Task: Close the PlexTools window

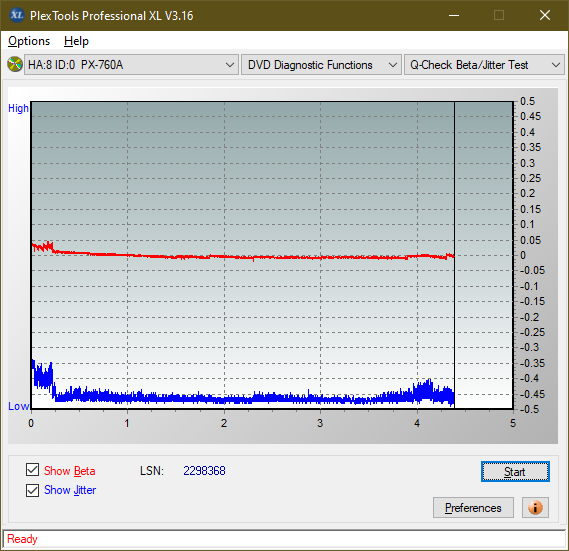Action: 545,15
